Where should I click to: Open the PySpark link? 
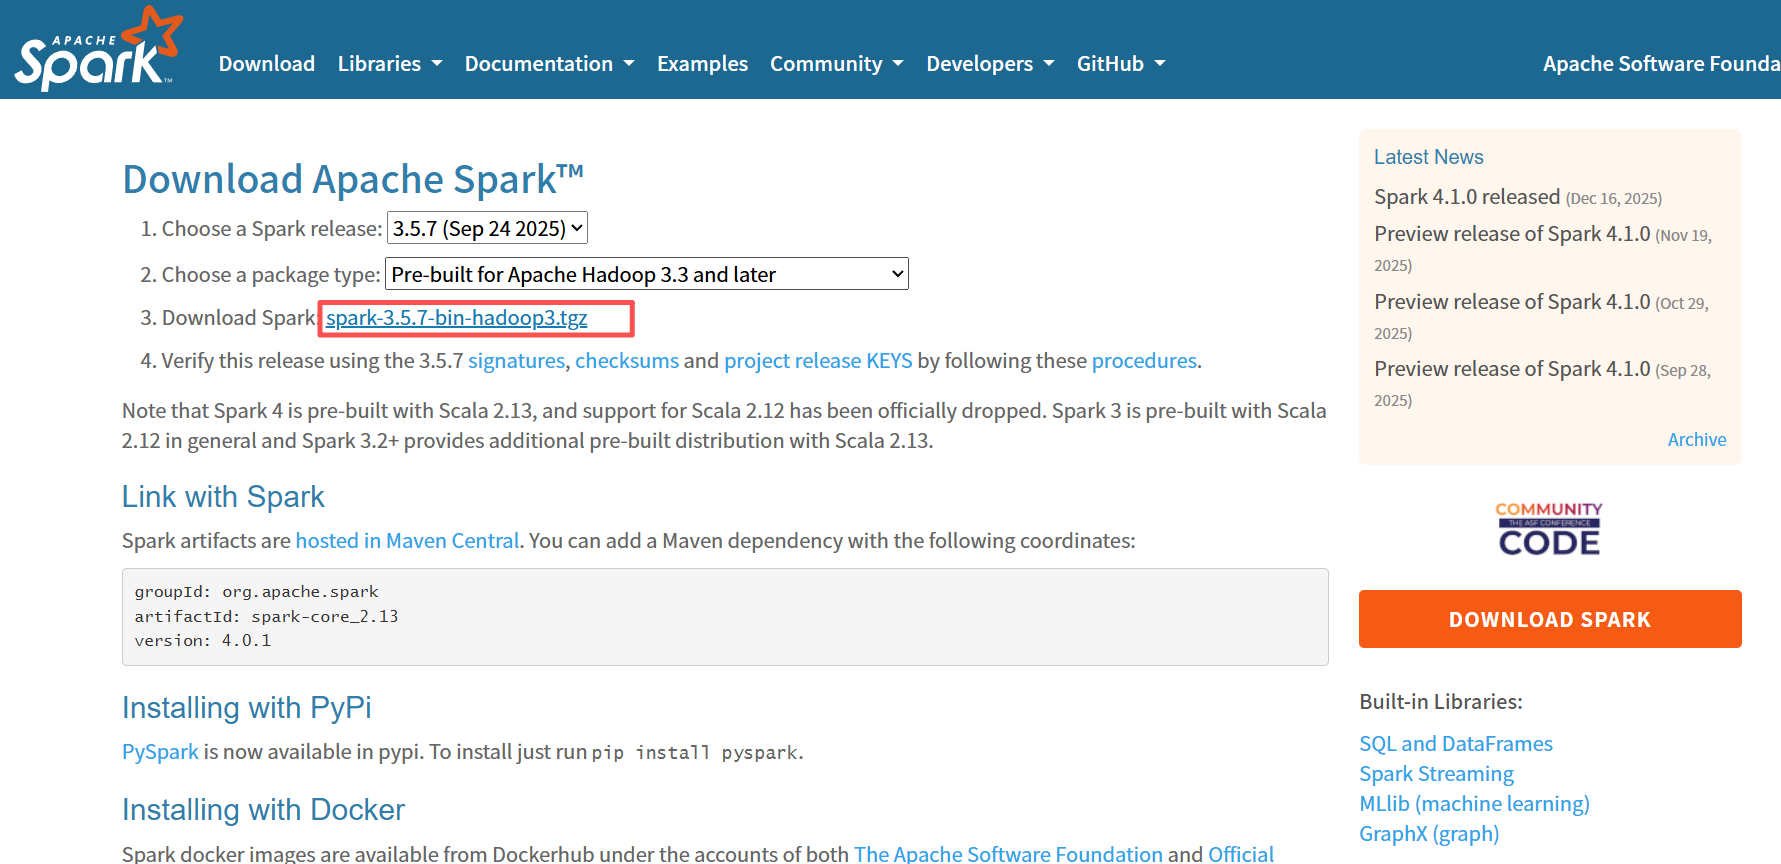[x=160, y=752]
